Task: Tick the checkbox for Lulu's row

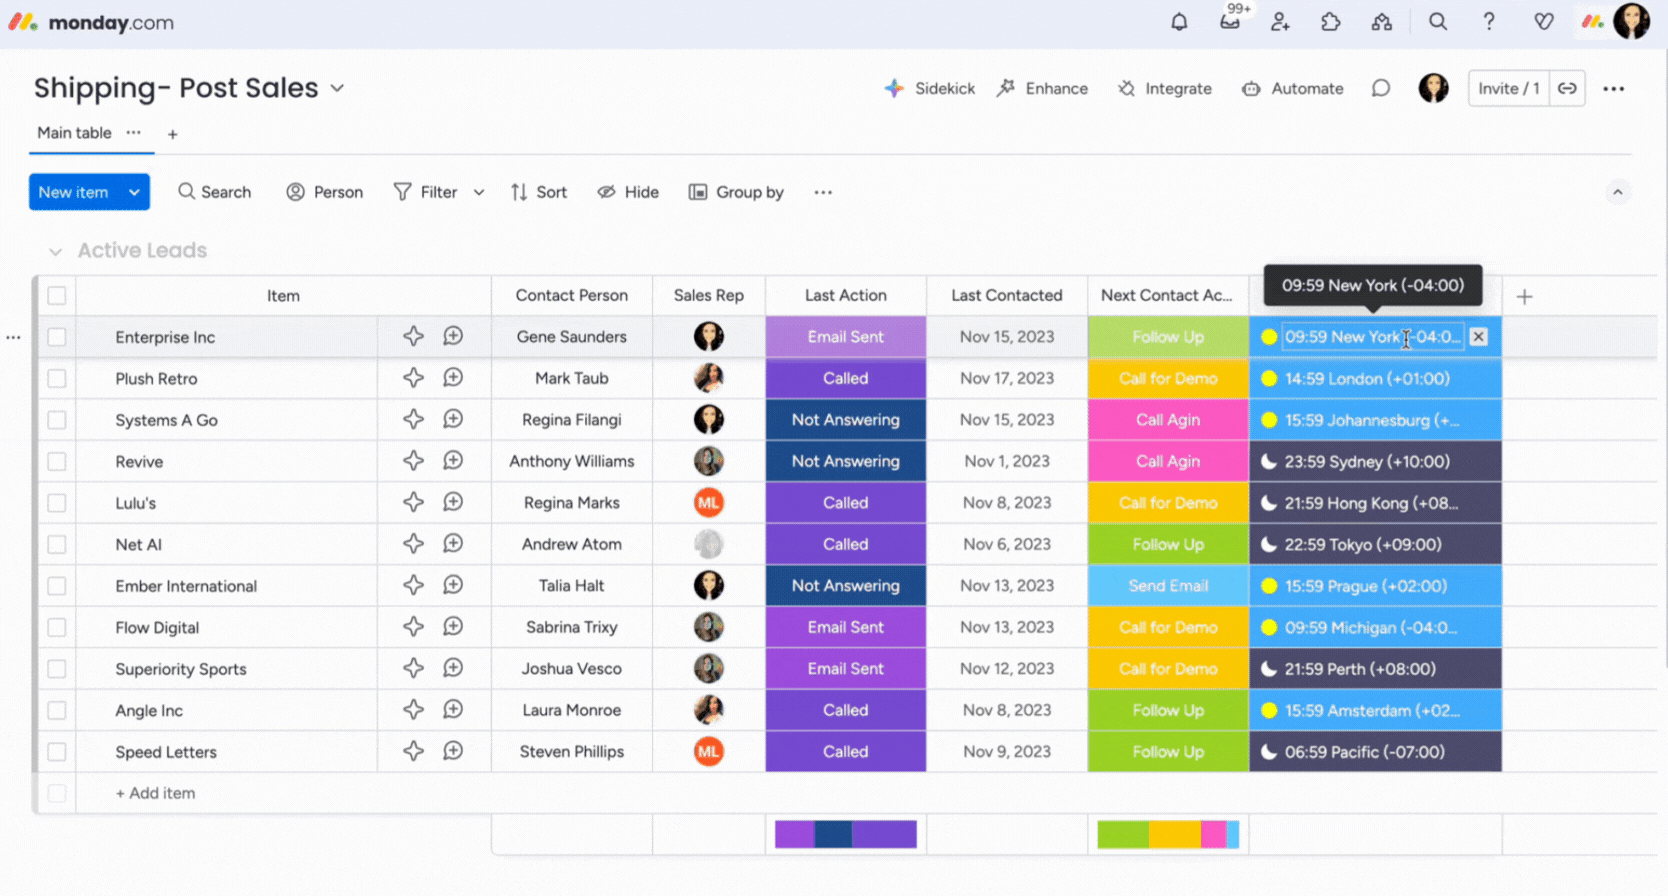Action: [57, 503]
